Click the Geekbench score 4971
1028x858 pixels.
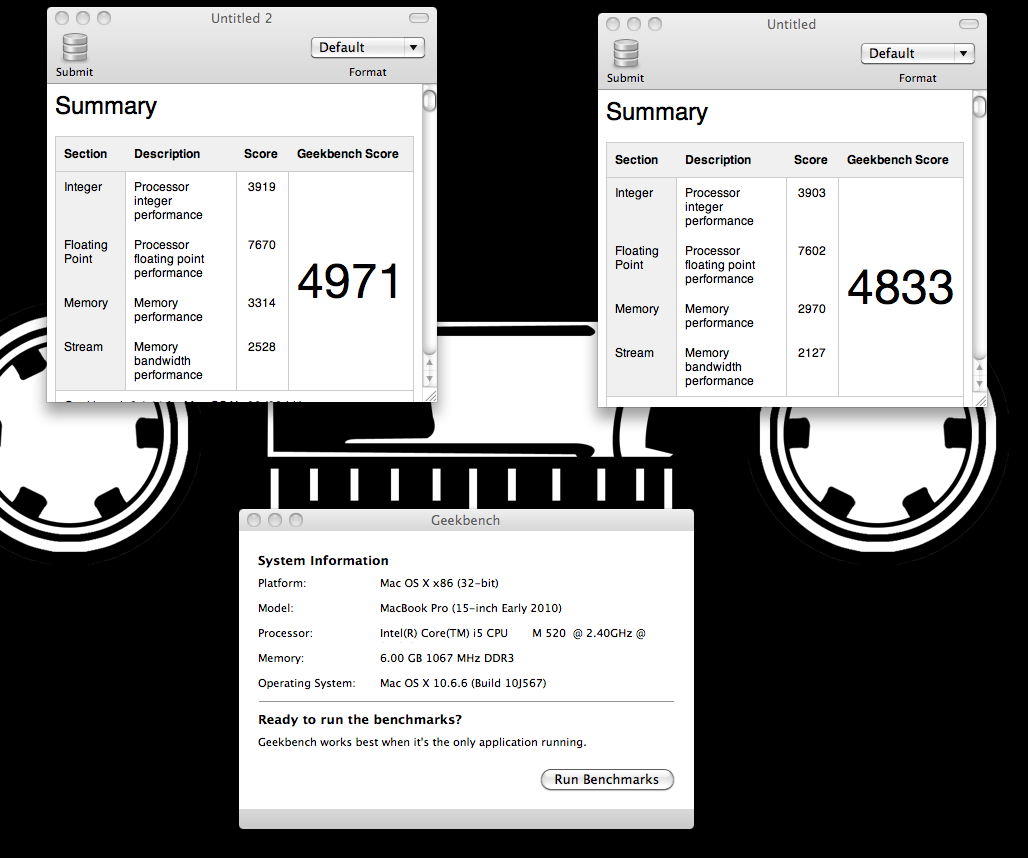[348, 281]
